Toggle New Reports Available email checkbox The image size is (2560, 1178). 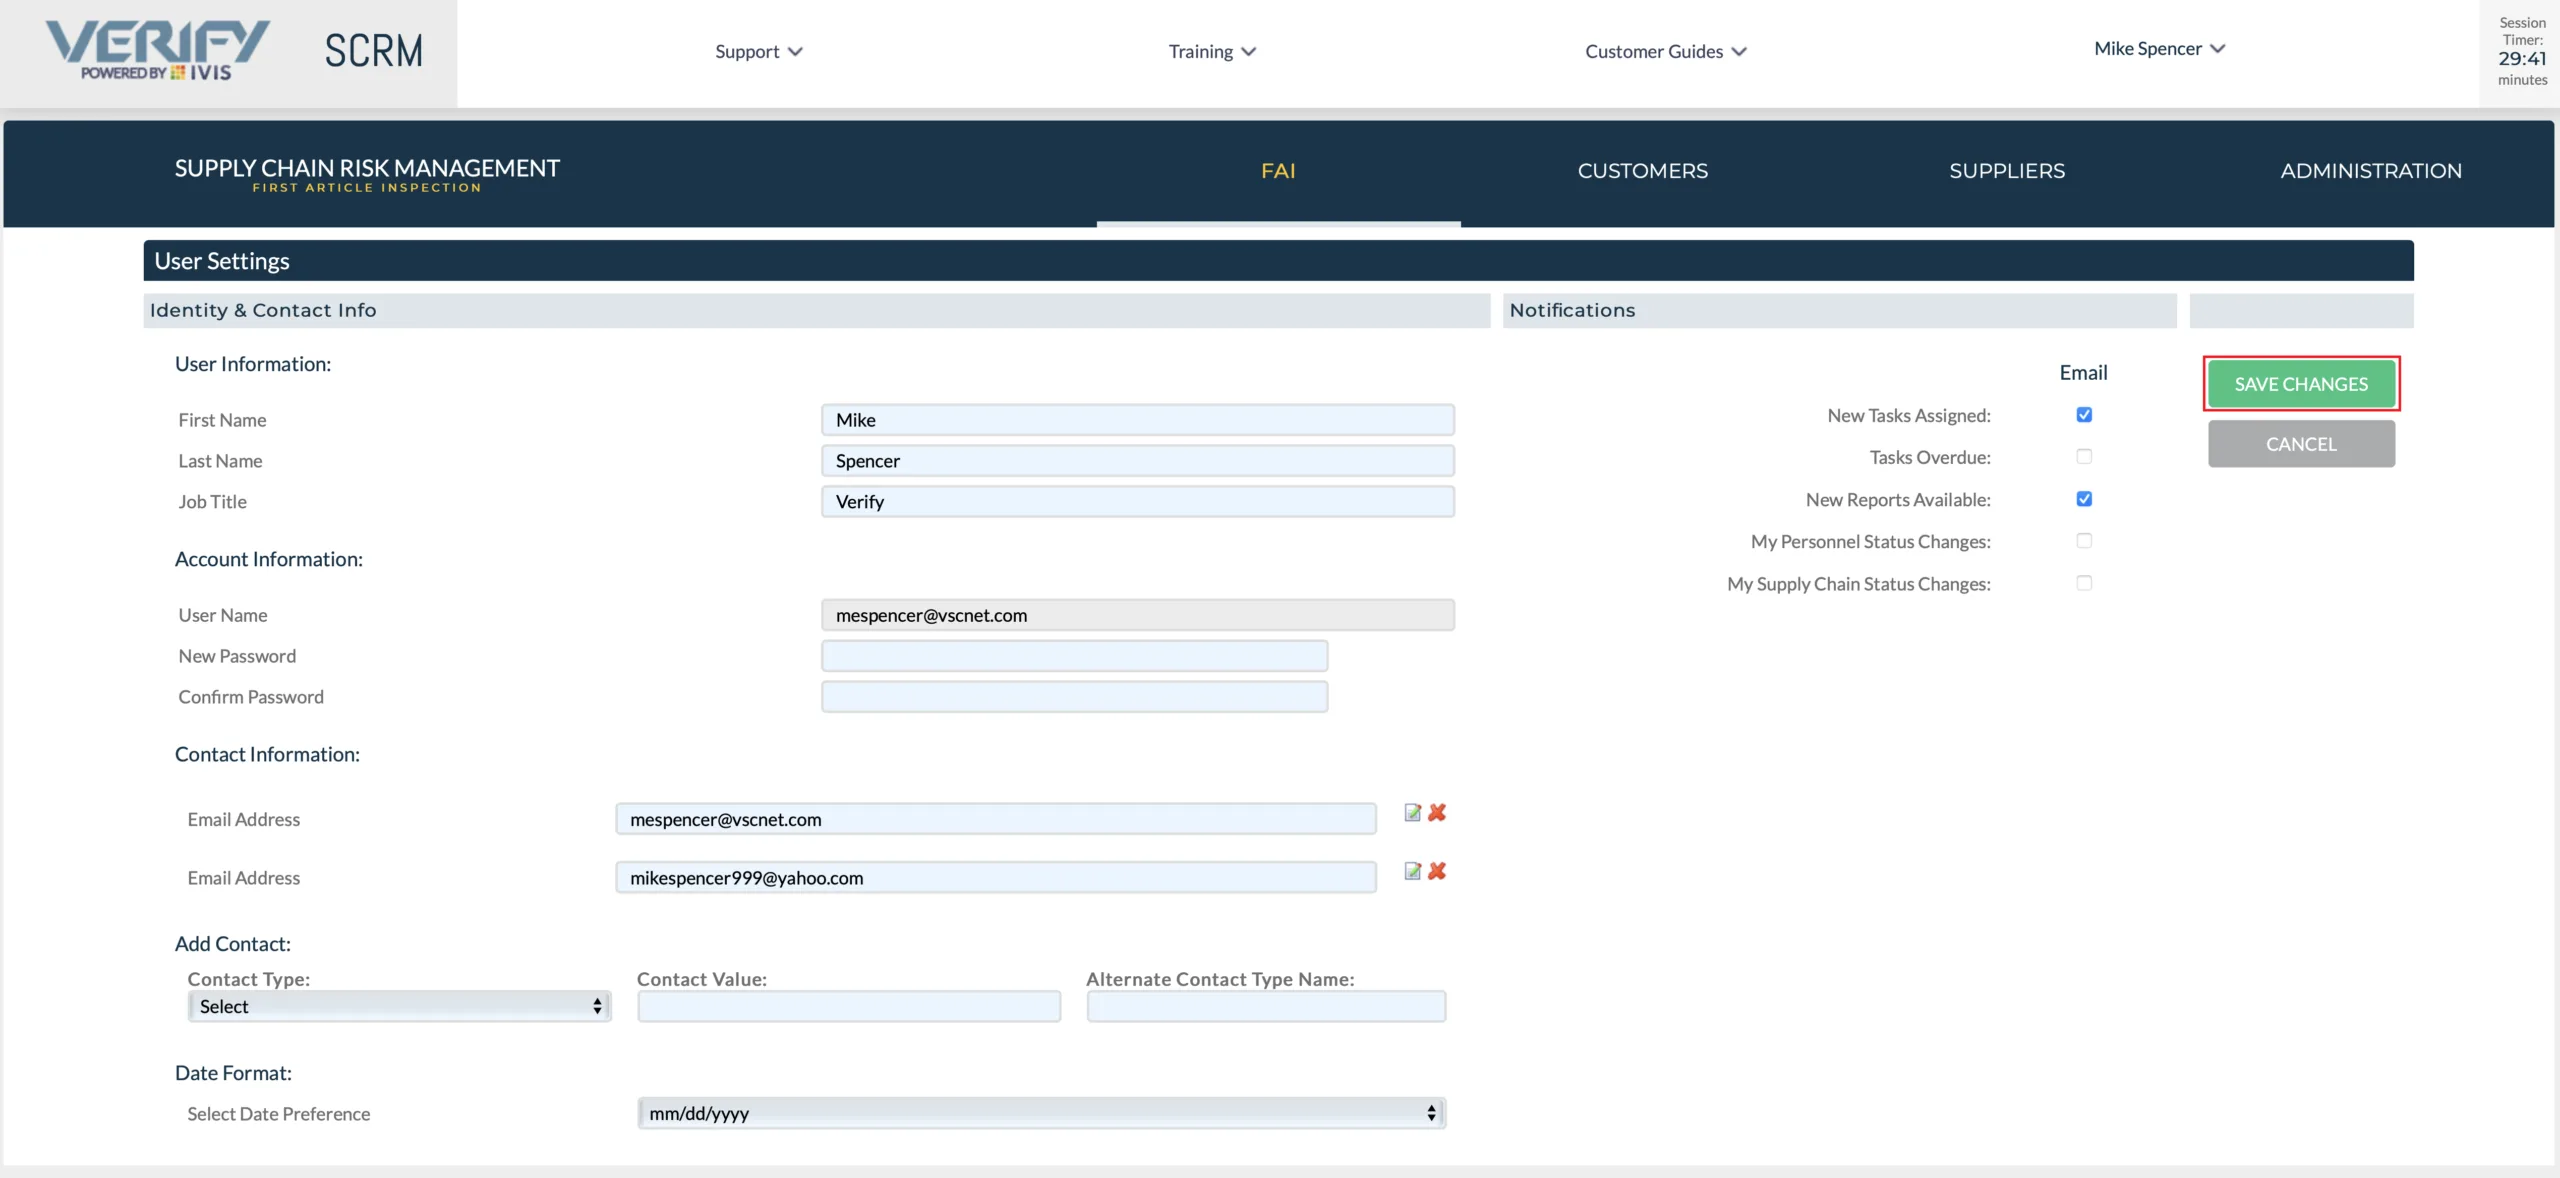2084,498
